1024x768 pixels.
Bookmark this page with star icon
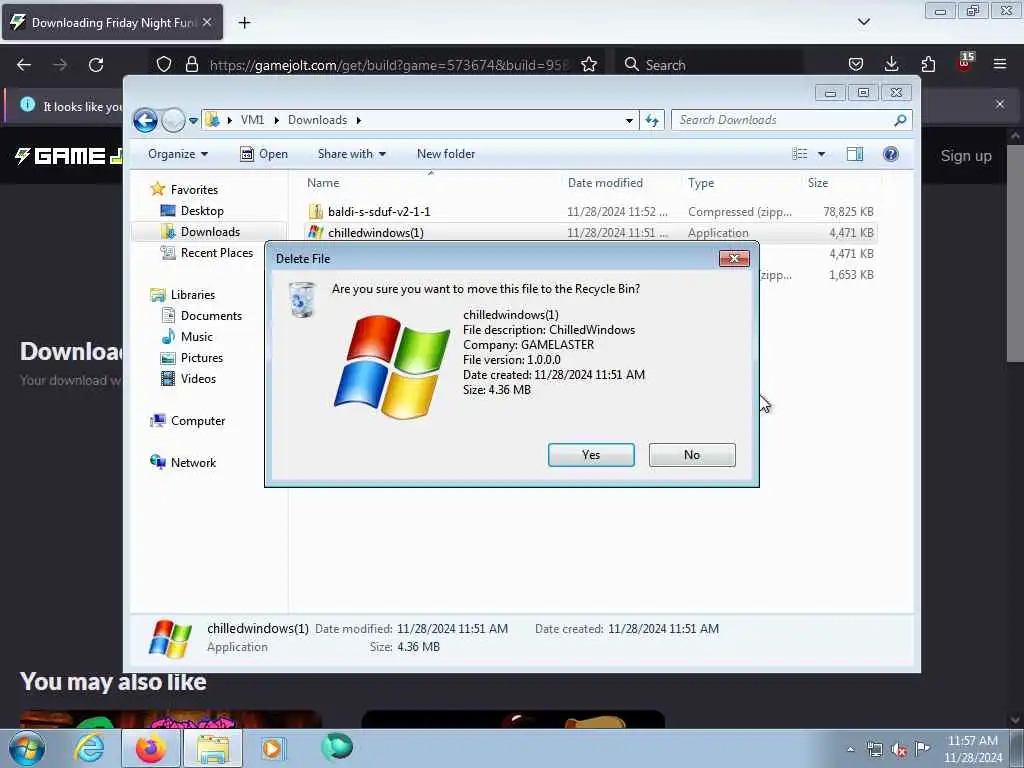(589, 64)
